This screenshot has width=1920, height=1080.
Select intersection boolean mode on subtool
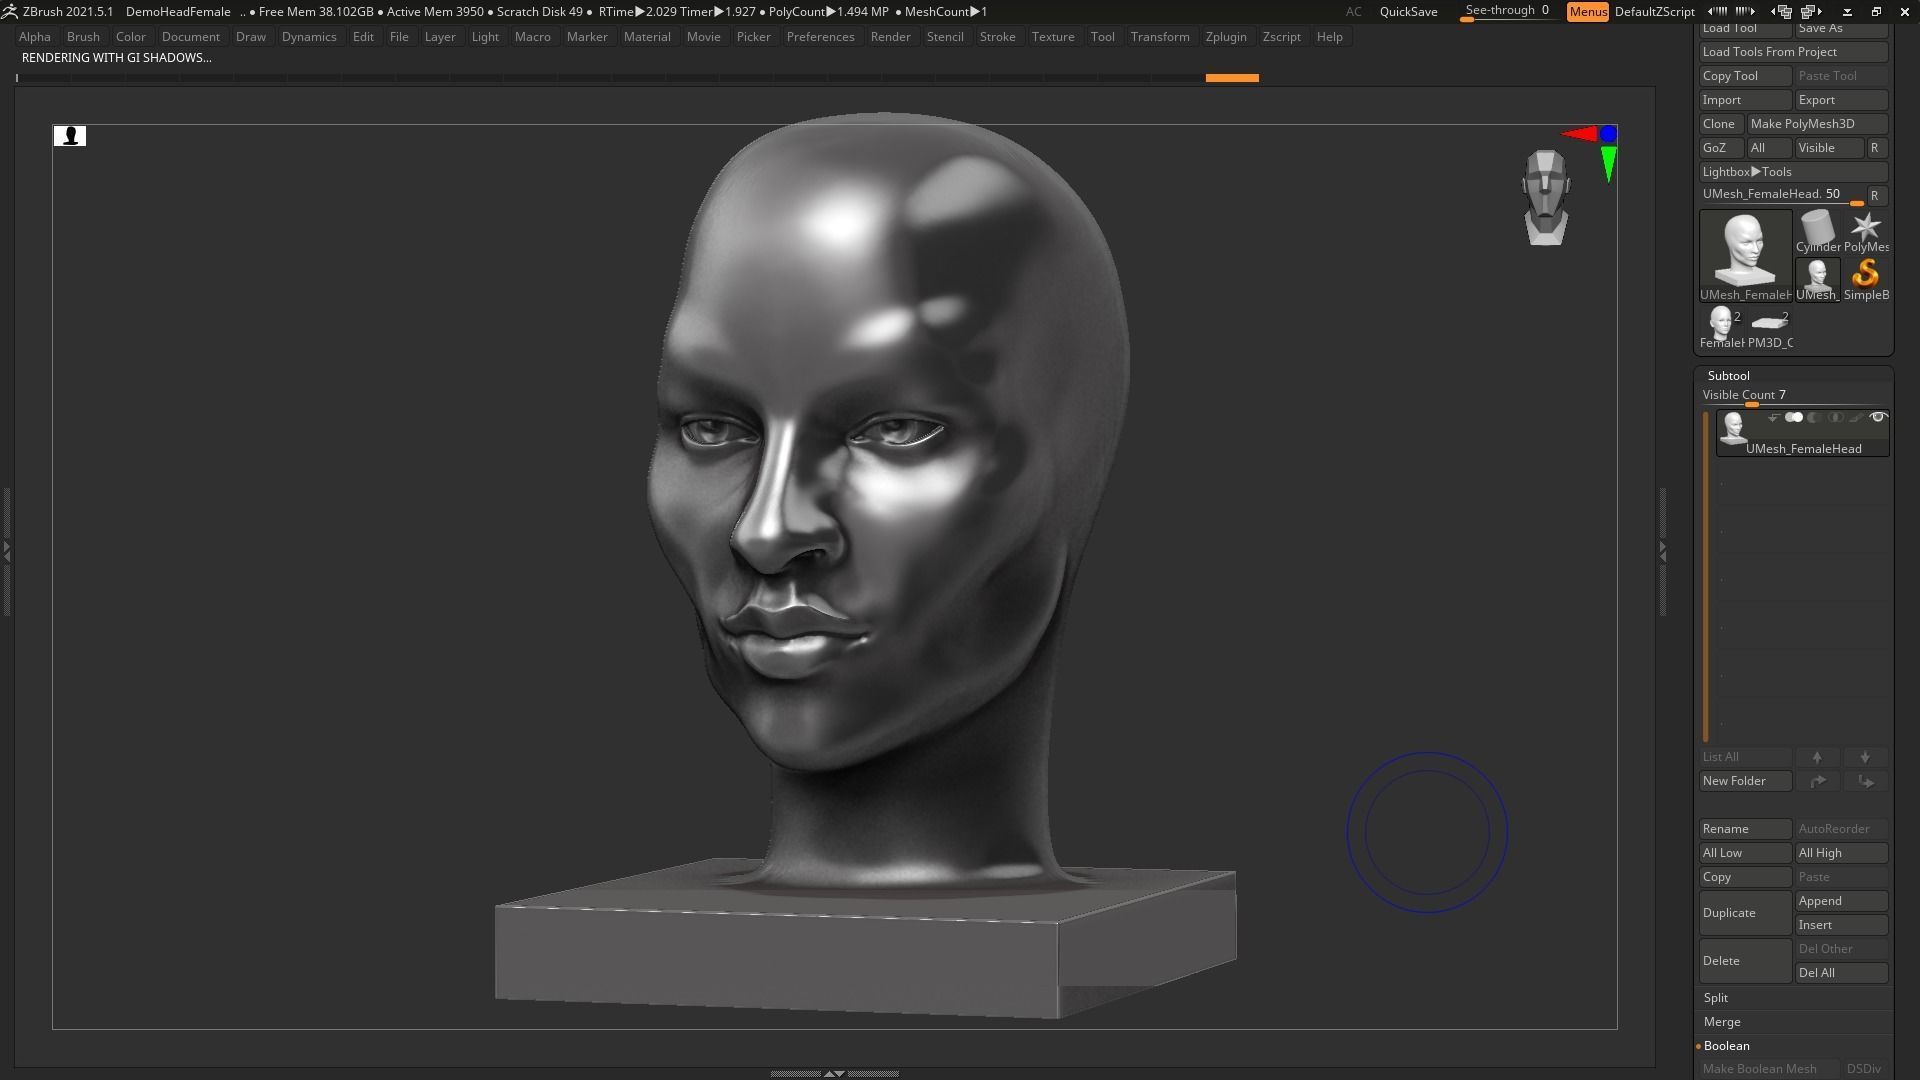1835,418
